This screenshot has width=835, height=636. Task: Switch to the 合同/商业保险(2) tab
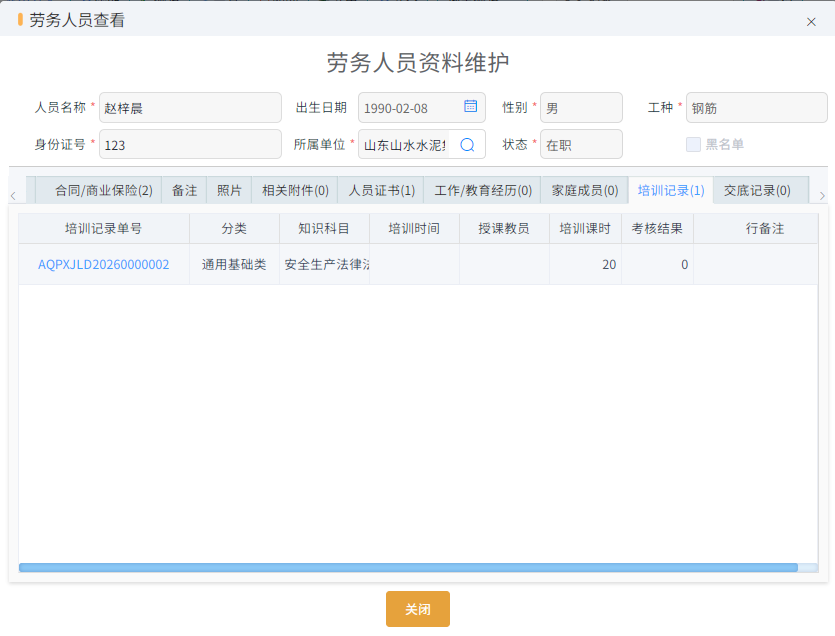coord(104,190)
